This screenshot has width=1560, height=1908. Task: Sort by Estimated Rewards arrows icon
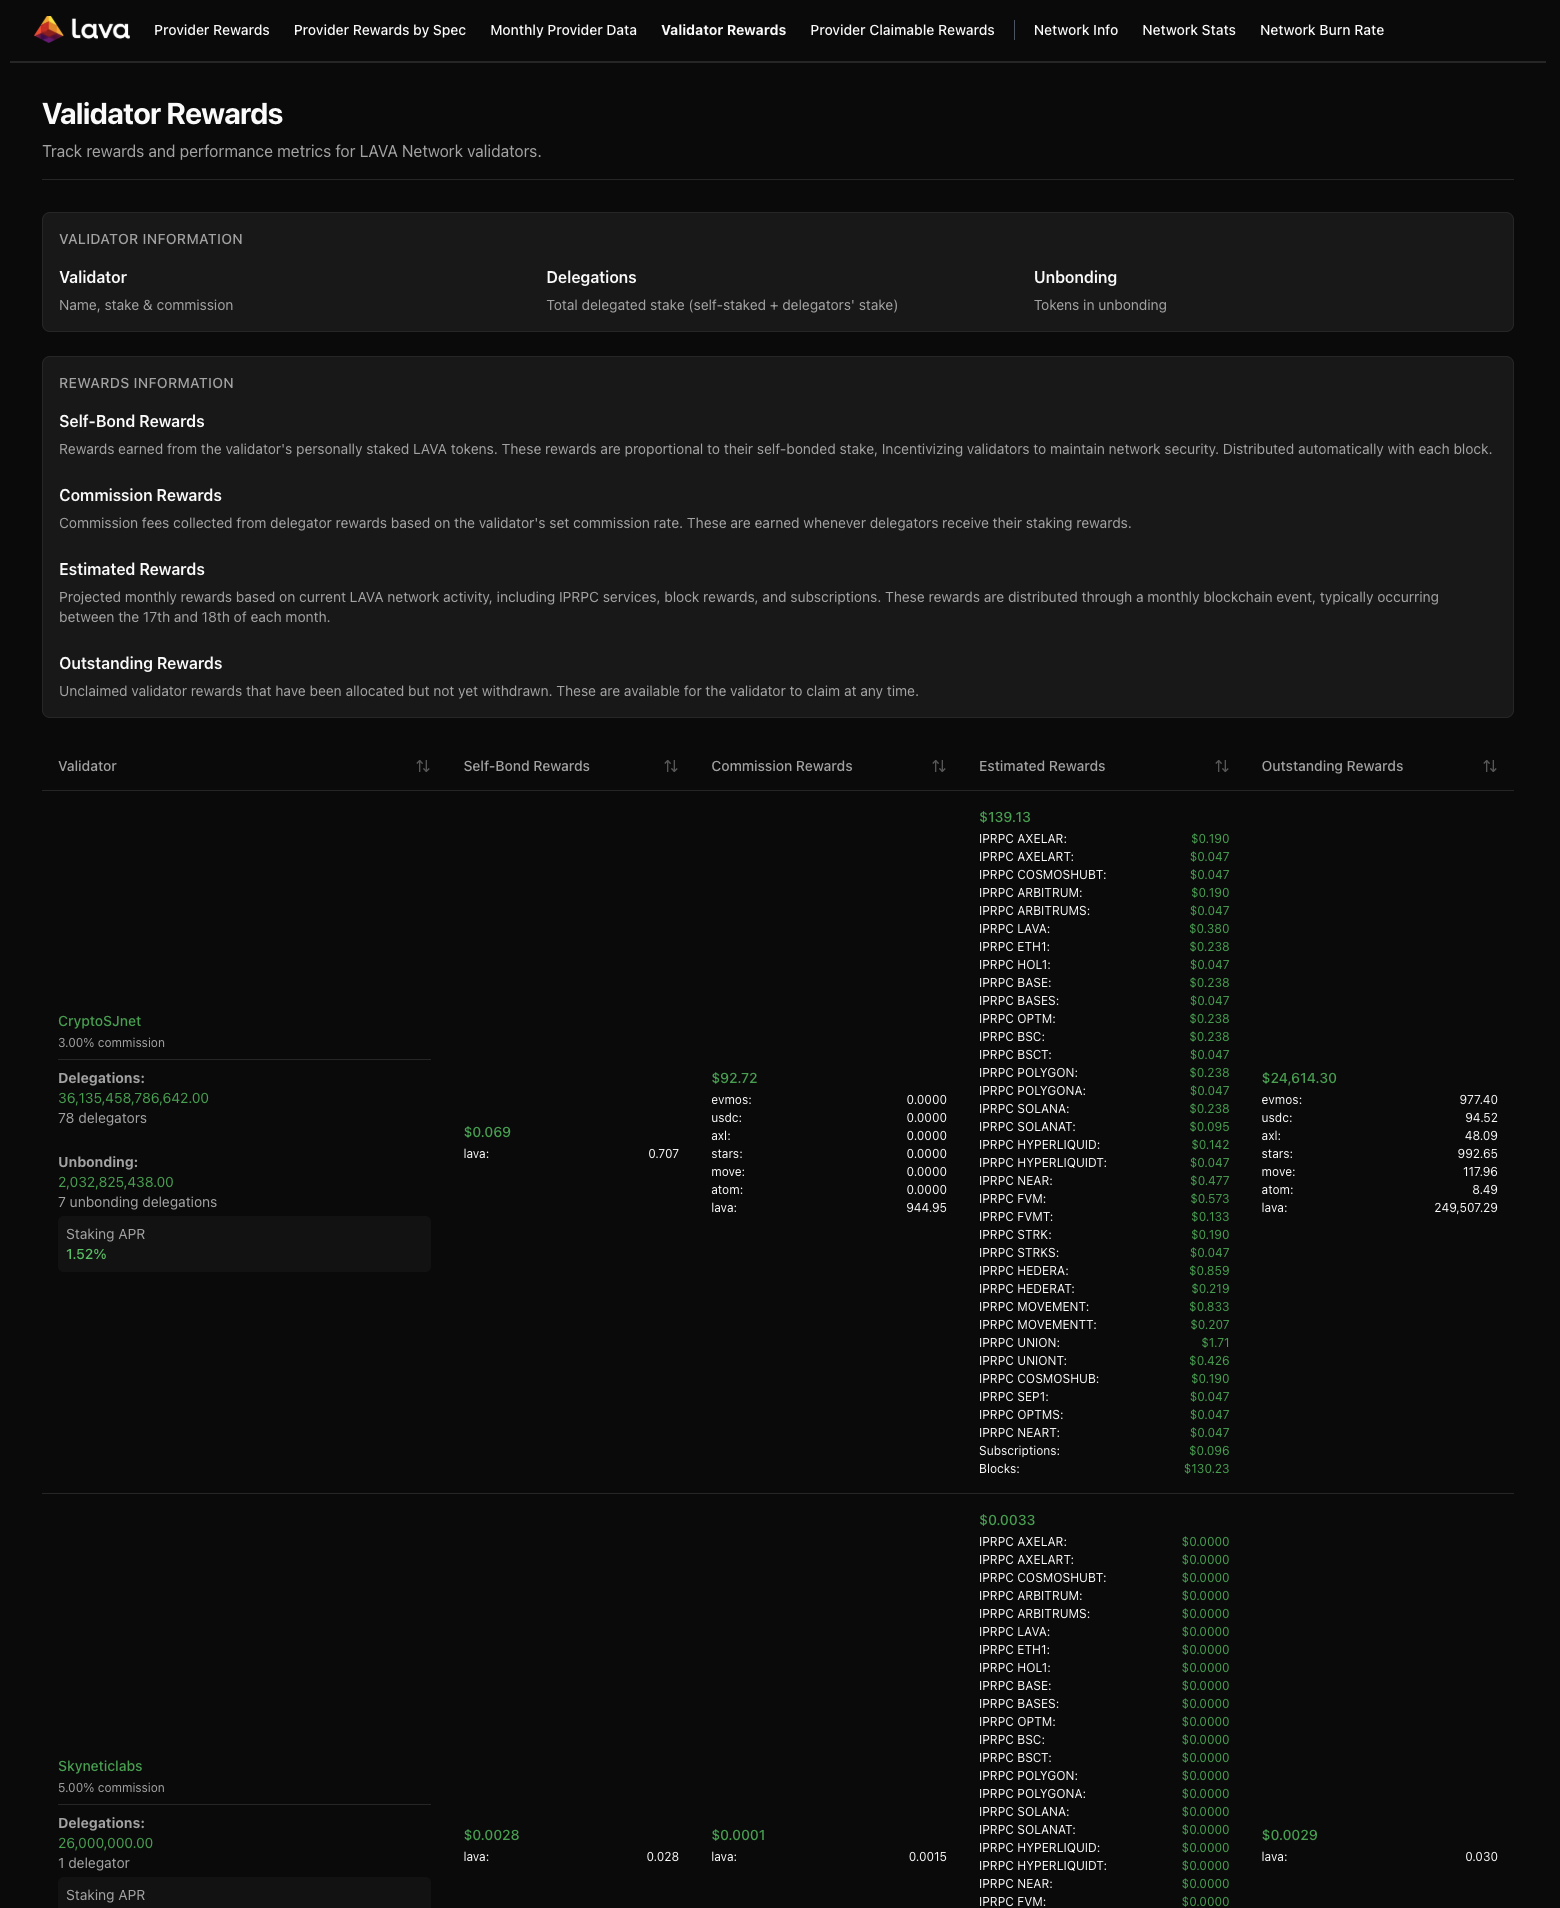click(x=1222, y=766)
